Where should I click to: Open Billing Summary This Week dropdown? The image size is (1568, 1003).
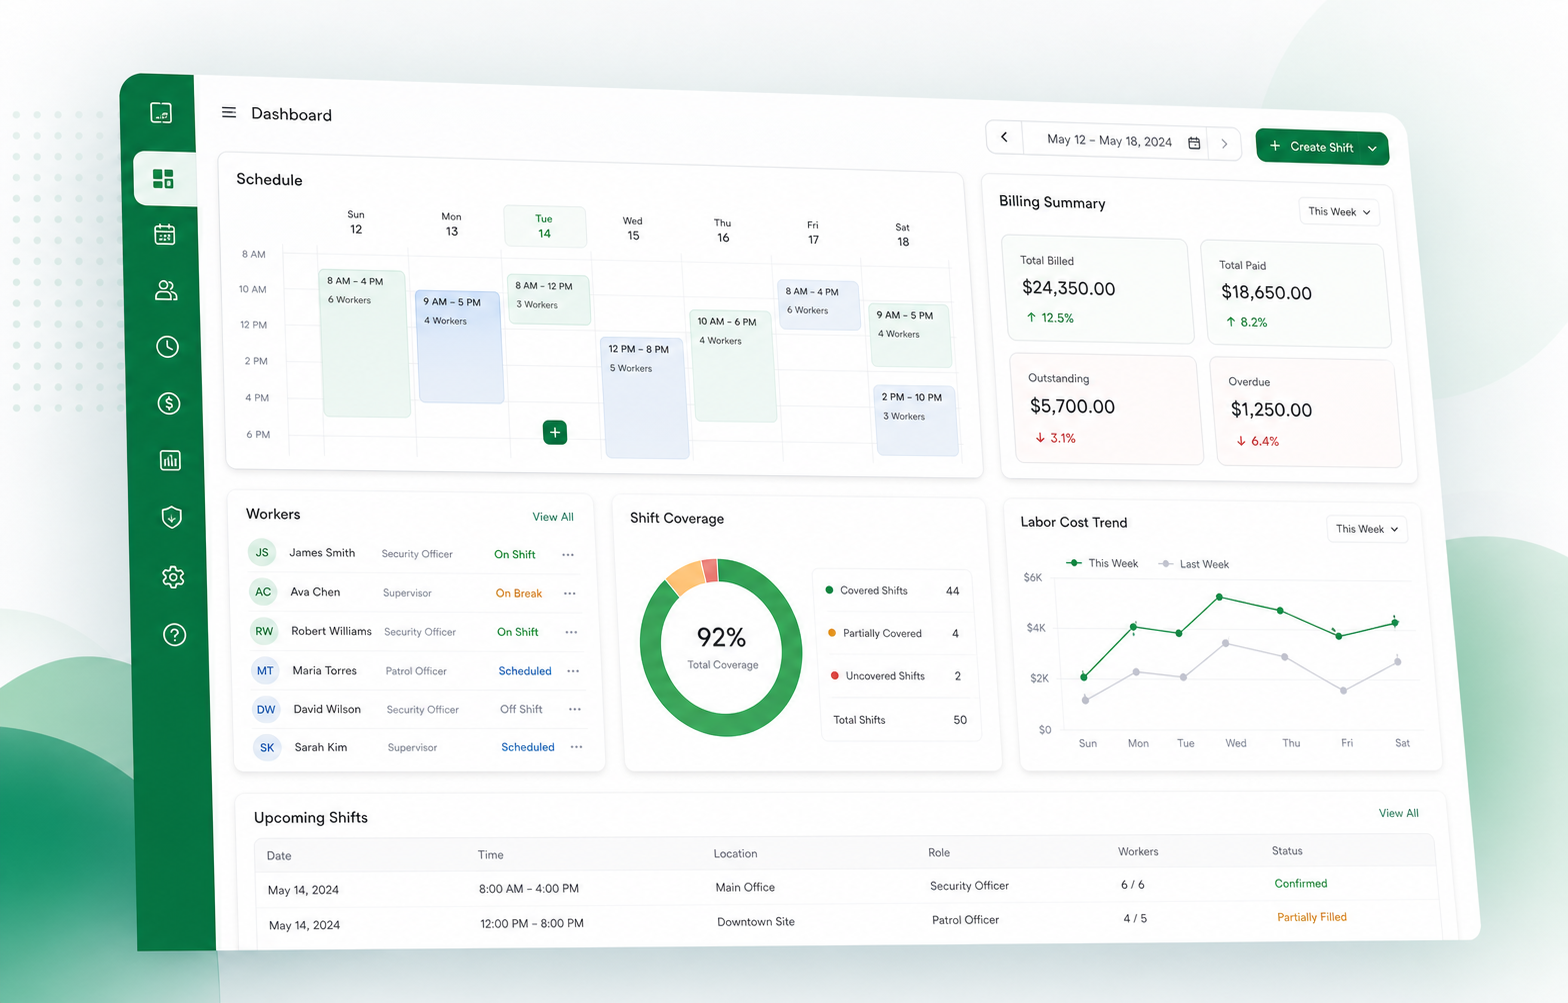click(x=1340, y=212)
